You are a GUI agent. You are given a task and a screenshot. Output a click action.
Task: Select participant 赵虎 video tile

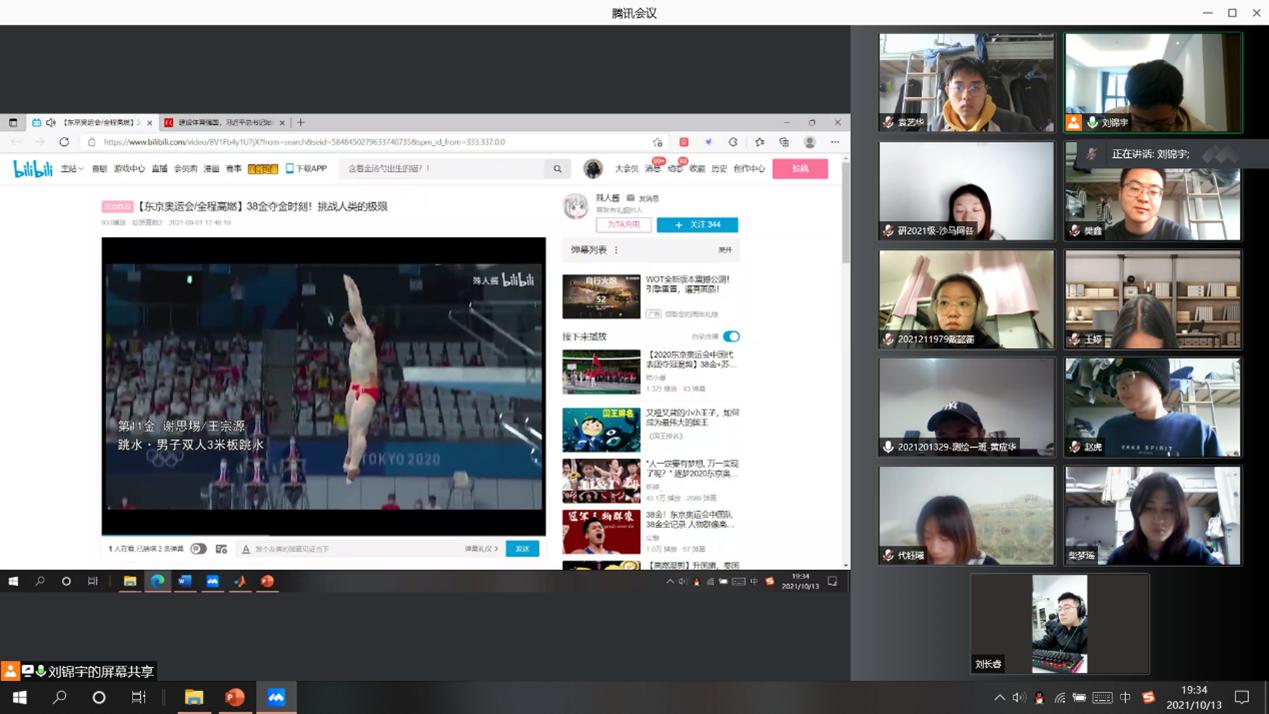[1153, 407]
